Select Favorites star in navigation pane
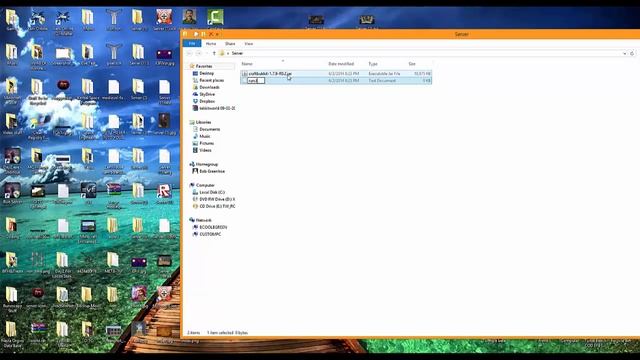The width and height of the screenshot is (640, 360). [192, 66]
